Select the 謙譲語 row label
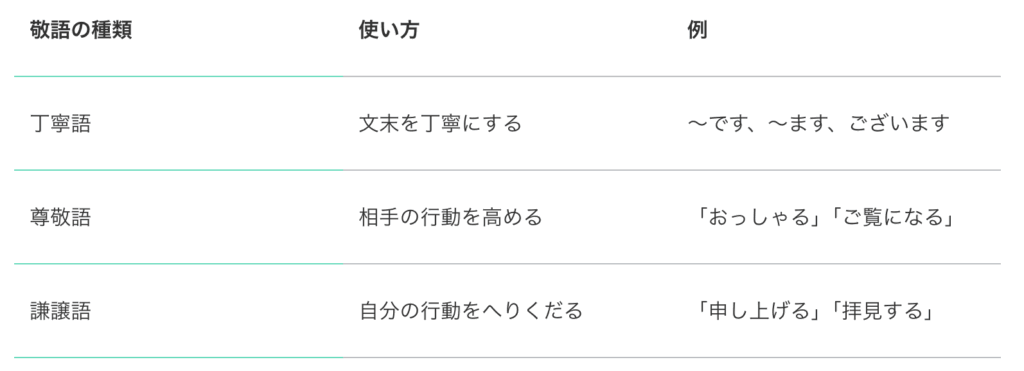Screen dimensions: 1024x371 tap(61, 311)
